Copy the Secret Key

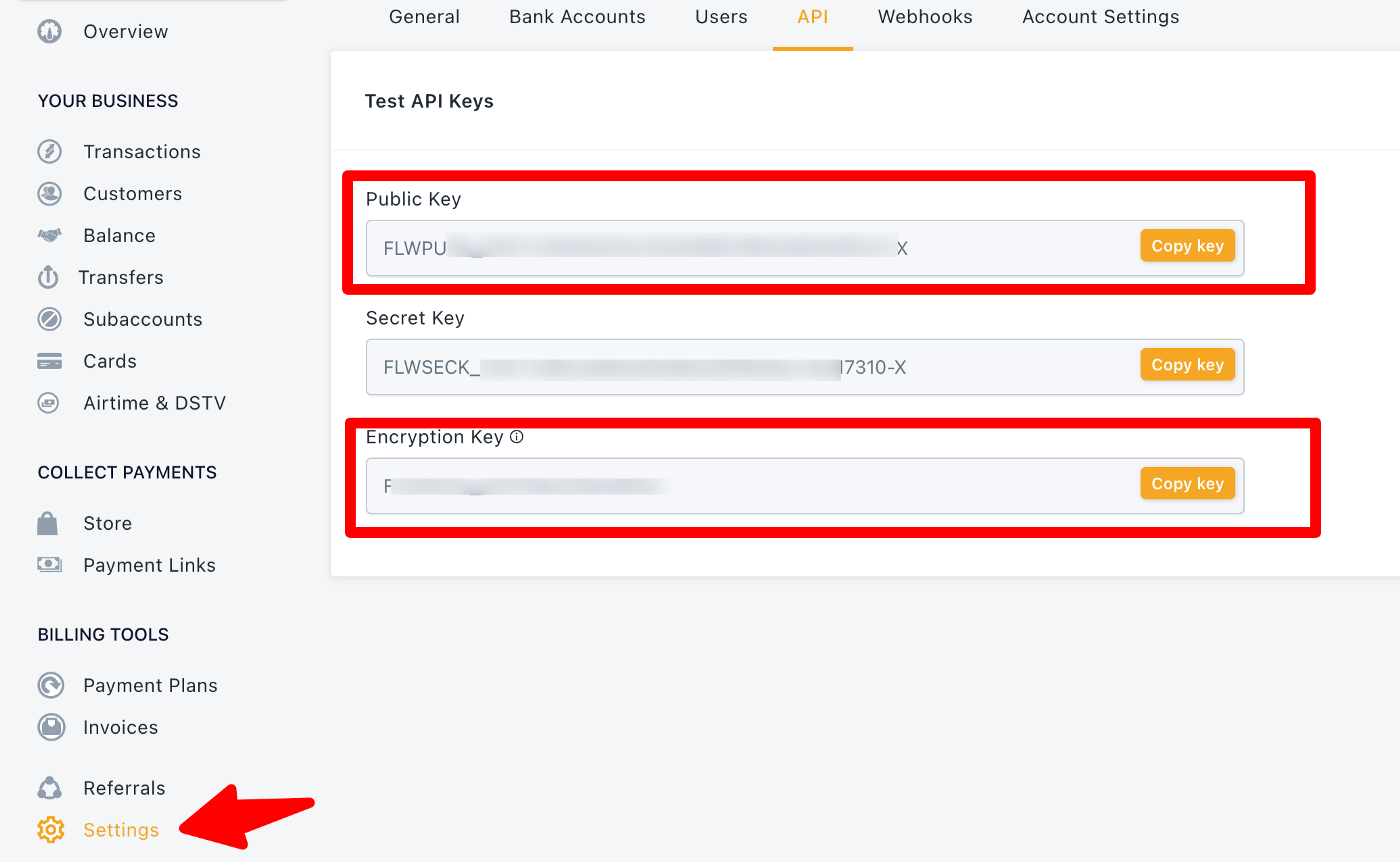(1187, 365)
